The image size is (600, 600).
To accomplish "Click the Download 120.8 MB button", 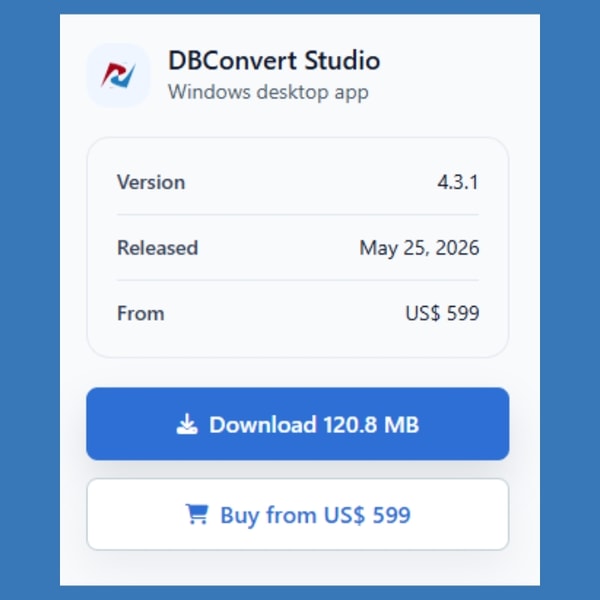I will (x=298, y=424).
